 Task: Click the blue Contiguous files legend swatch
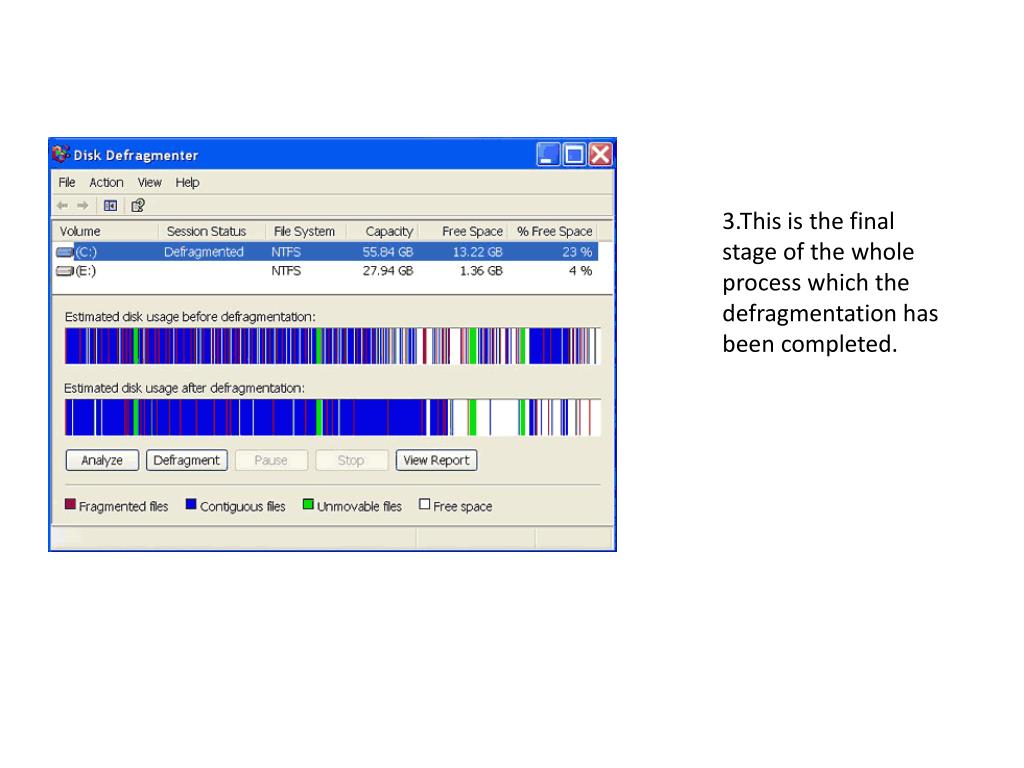point(191,504)
